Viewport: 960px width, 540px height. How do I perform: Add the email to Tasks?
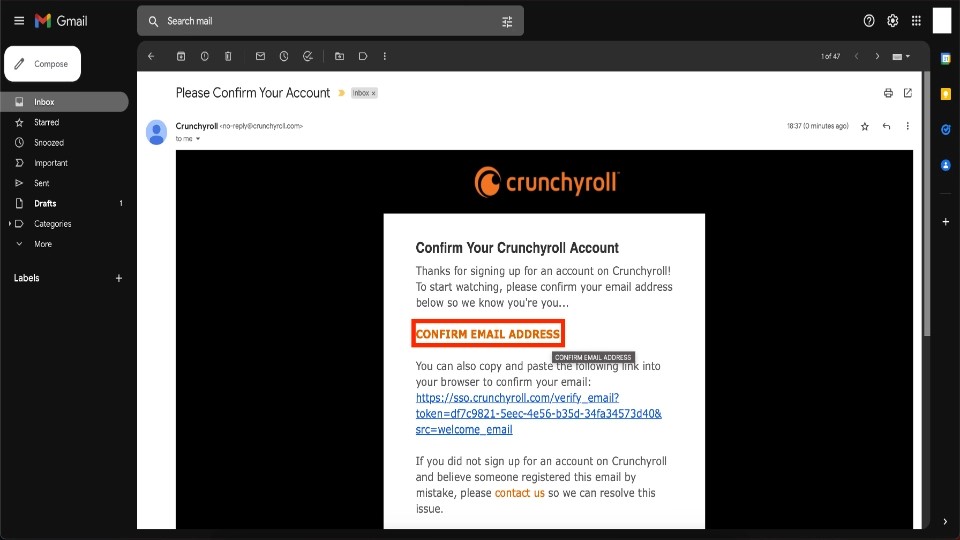[x=307, y=56]
